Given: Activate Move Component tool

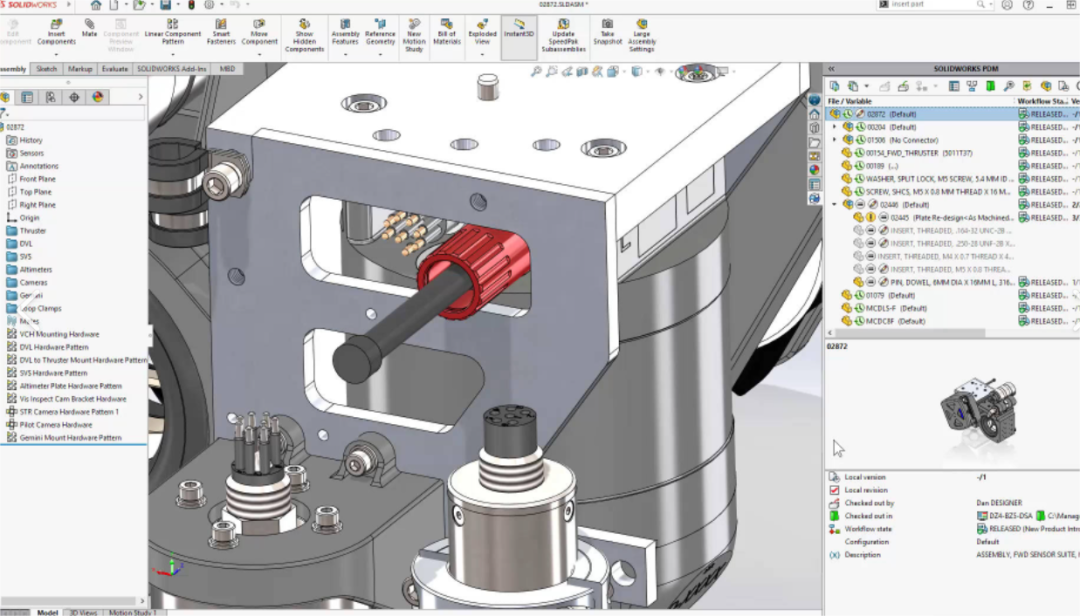Looking at the screenshot, I should click(x=259, y=32).
